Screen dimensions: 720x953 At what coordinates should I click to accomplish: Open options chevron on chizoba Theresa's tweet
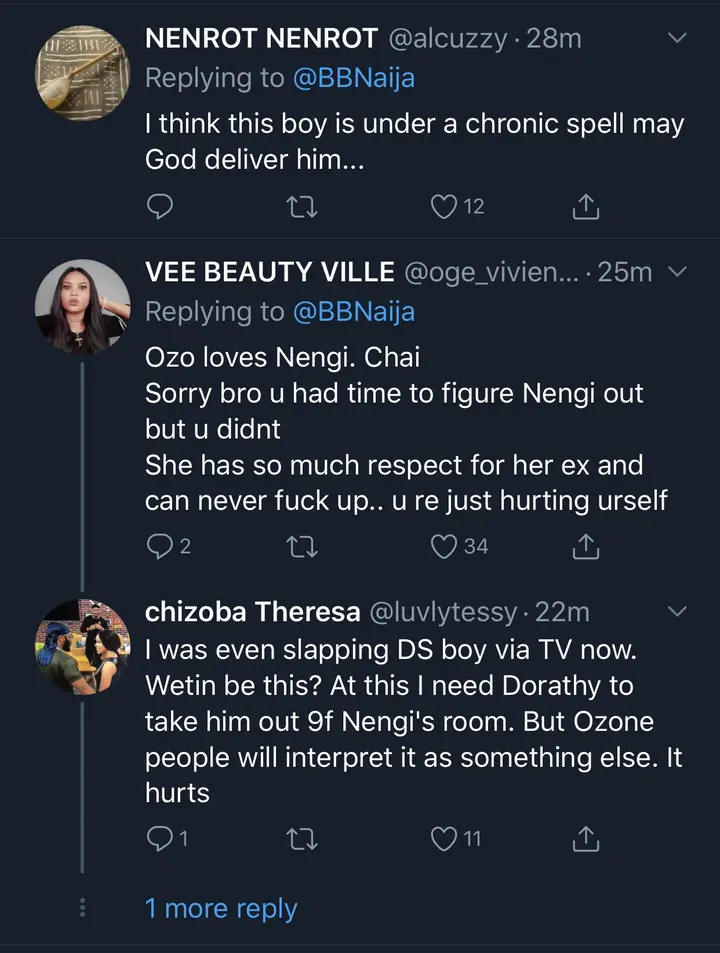[677, 611]
